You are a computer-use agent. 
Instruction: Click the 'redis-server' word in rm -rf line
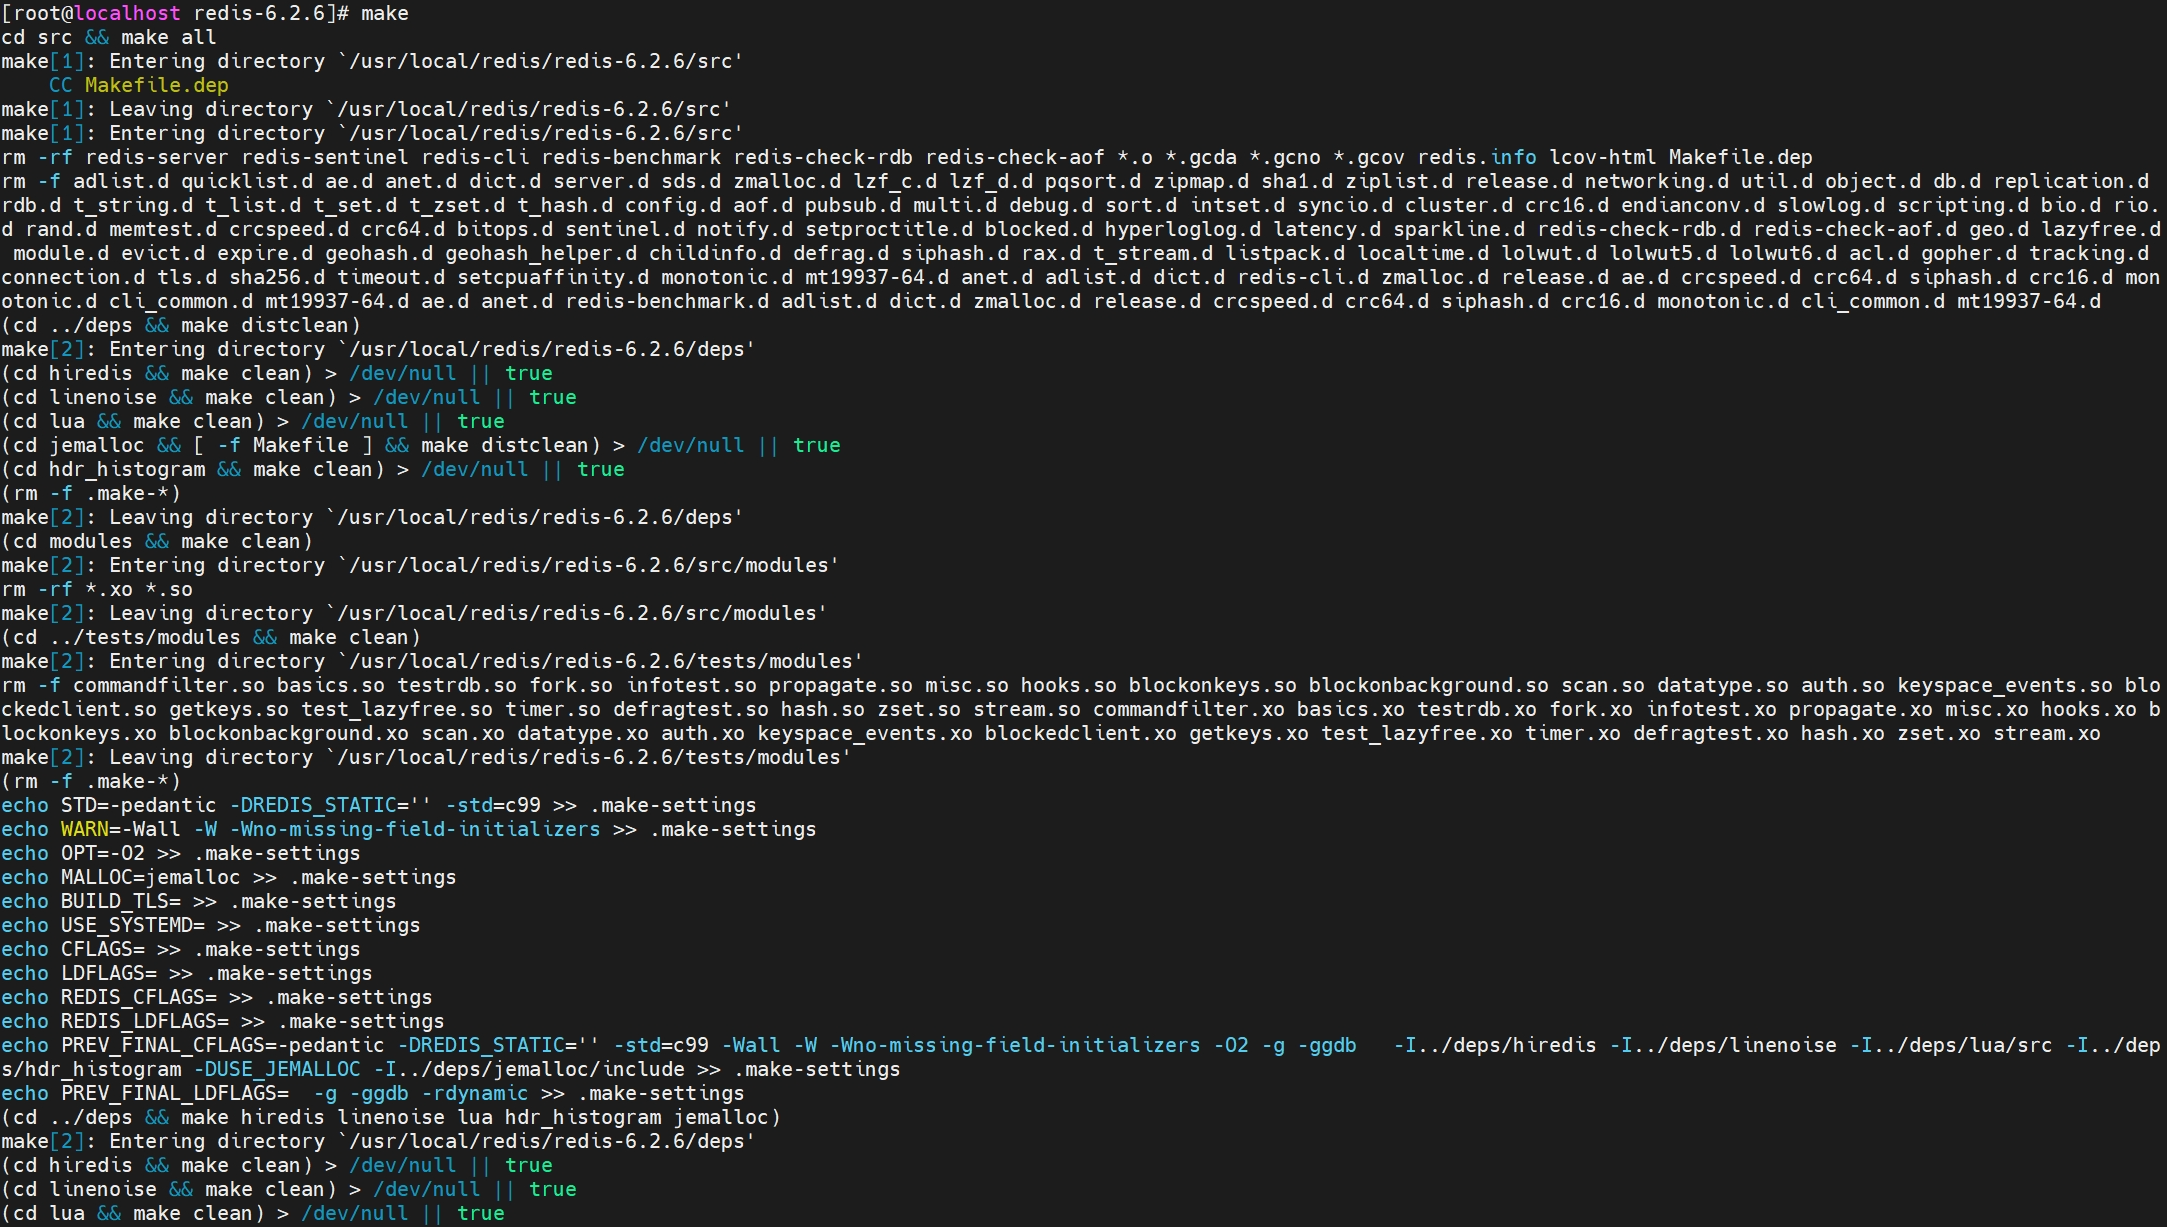[x=157, y=157]
